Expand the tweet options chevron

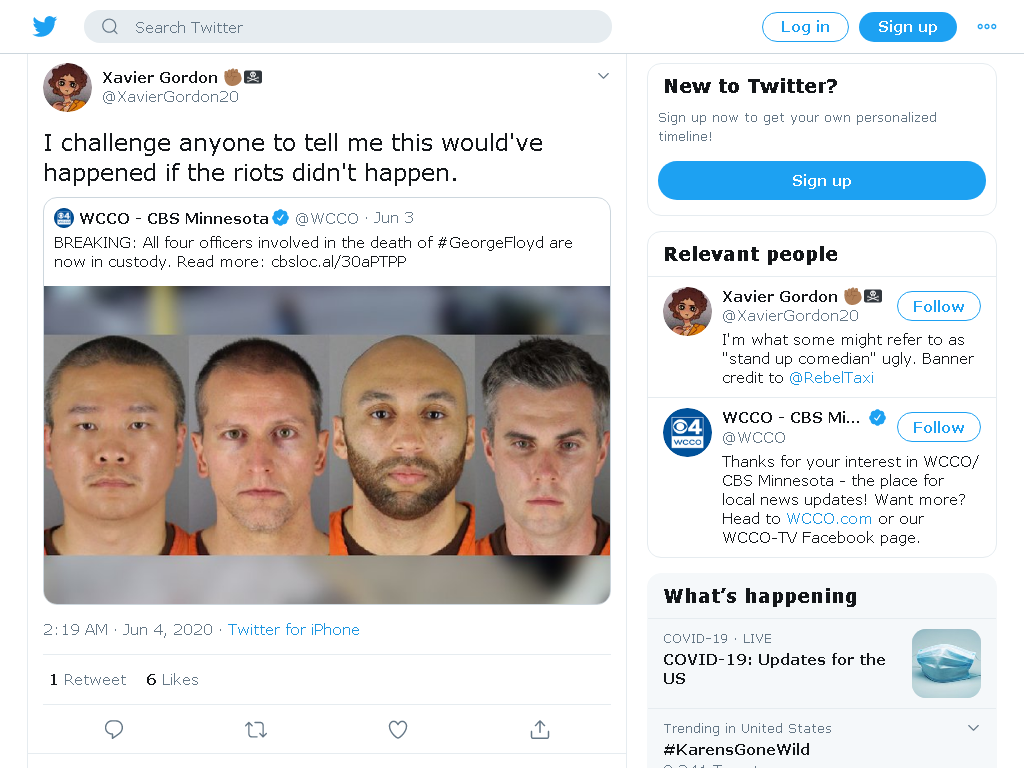click(x=603, y=76)
